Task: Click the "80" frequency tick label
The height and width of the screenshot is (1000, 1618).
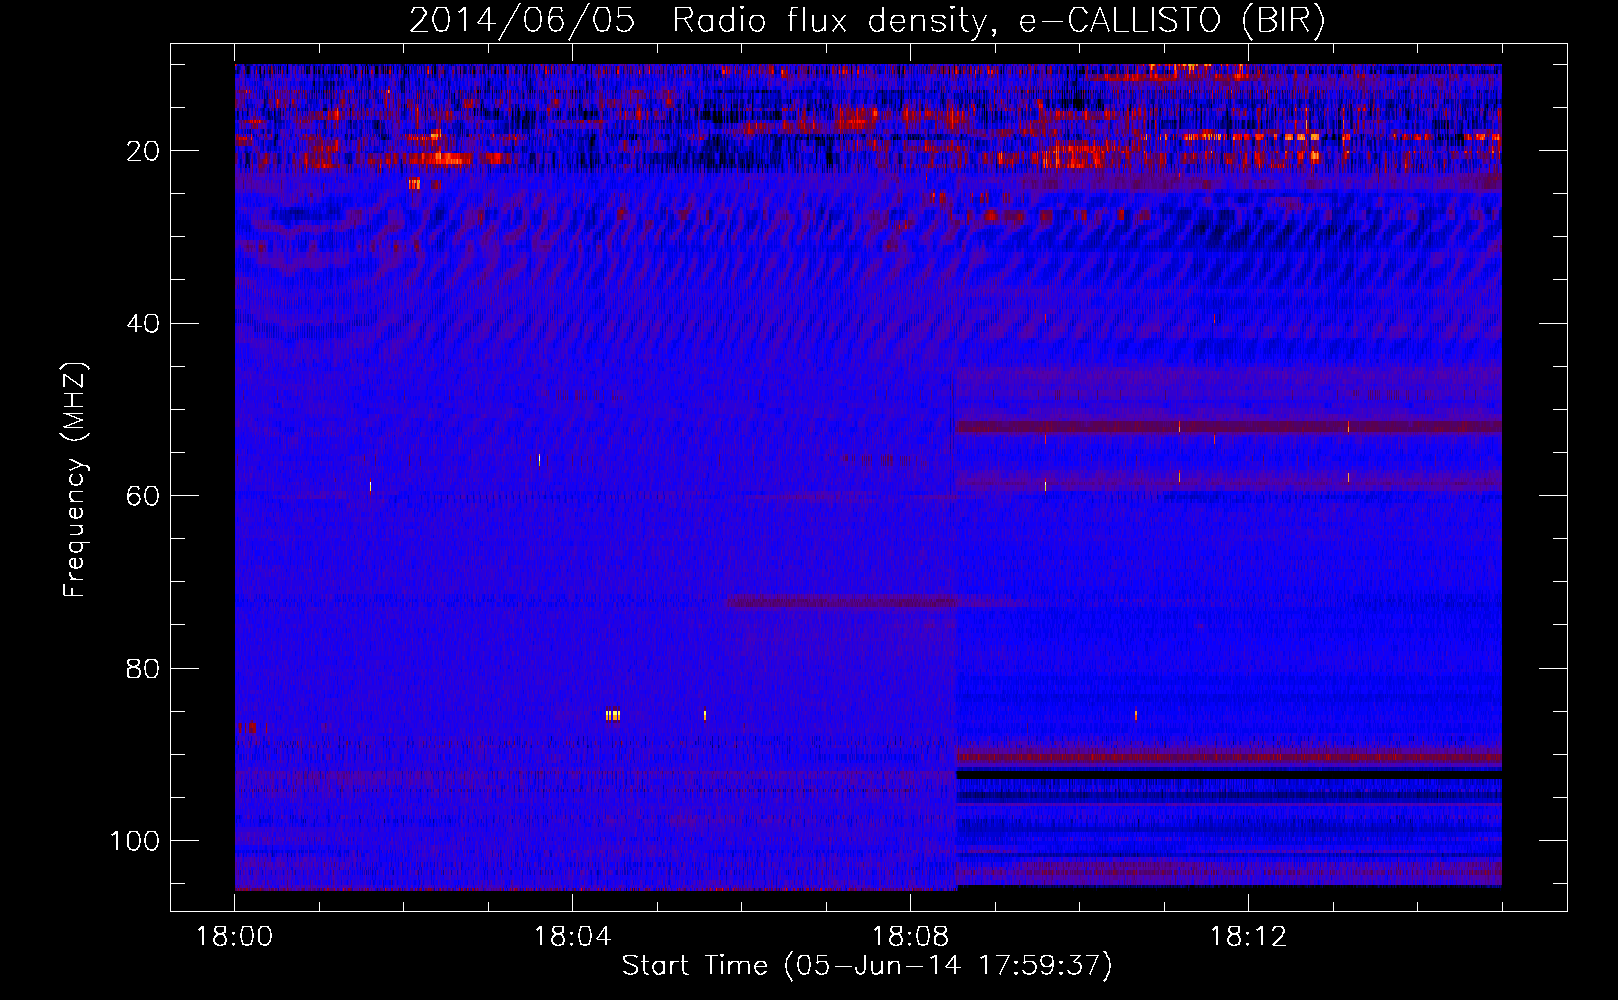Action: point(144,669)
